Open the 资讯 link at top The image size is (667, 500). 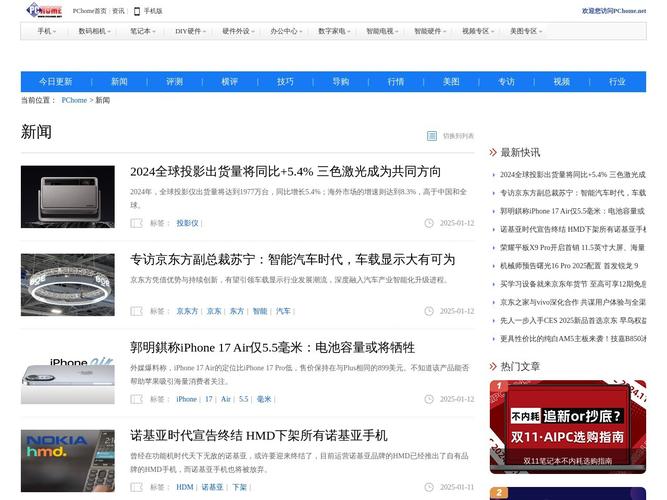[118, 11]
